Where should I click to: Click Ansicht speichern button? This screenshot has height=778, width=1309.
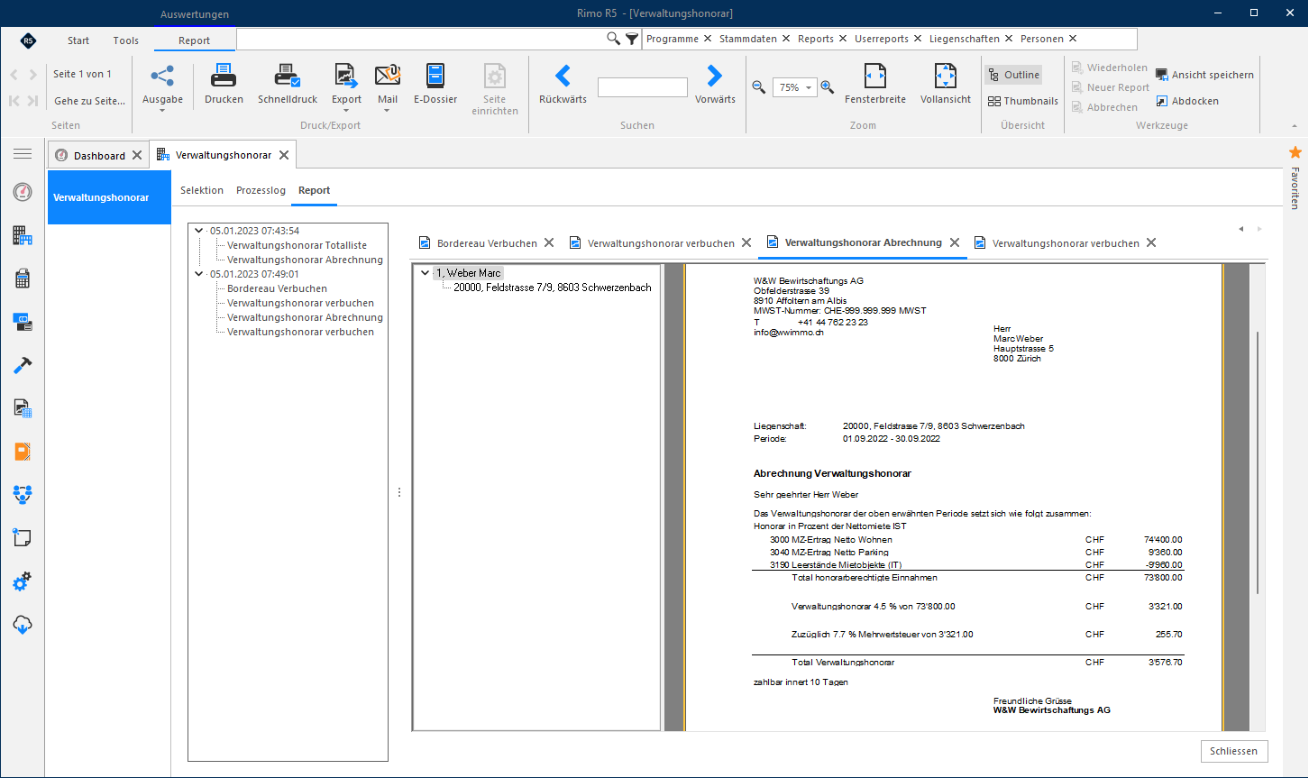coord(1204,75)
